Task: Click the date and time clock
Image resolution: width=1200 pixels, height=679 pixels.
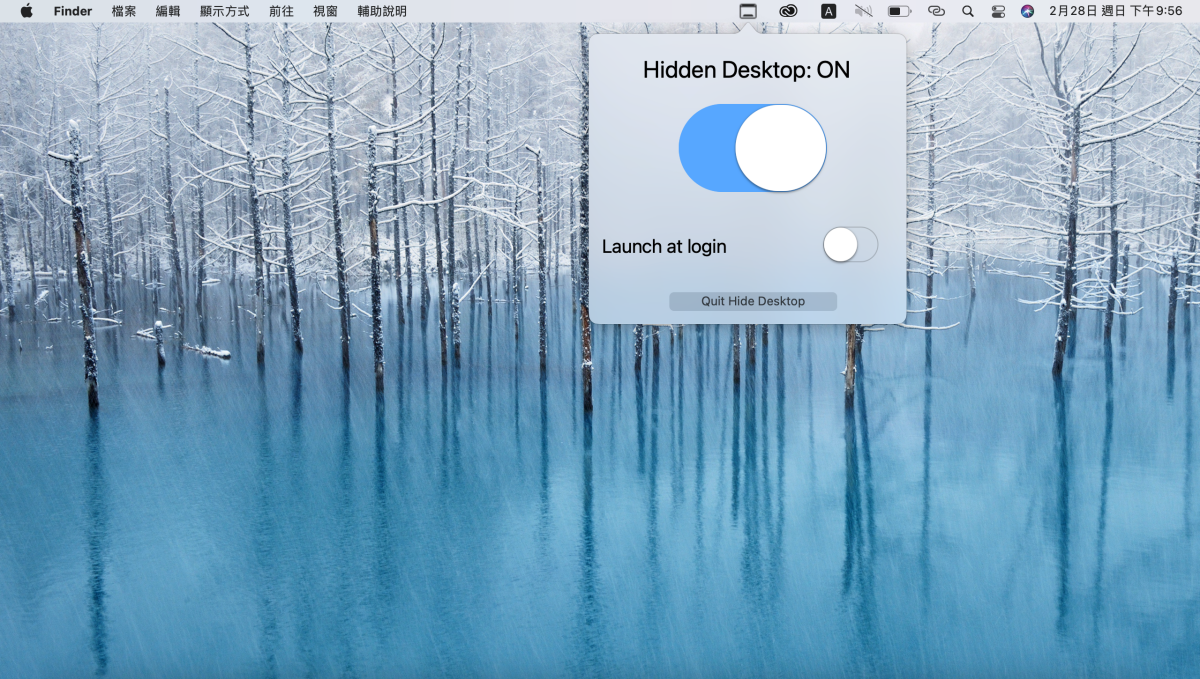Action: coord(1115,11)
